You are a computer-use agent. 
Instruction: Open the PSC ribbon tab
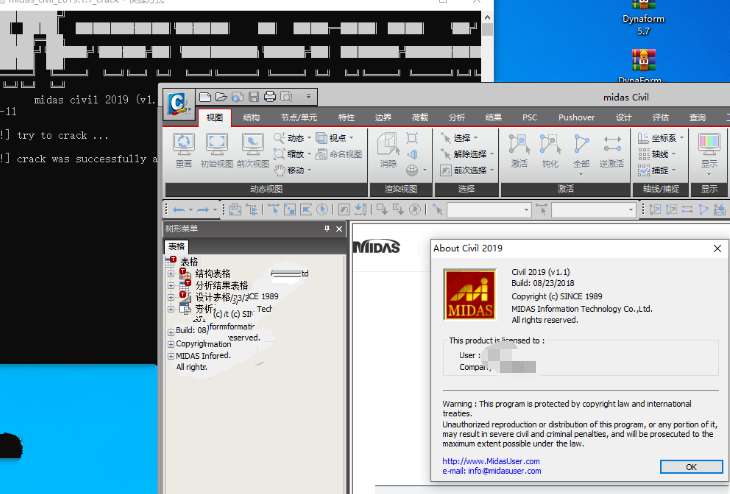click(x=529, y=117)
